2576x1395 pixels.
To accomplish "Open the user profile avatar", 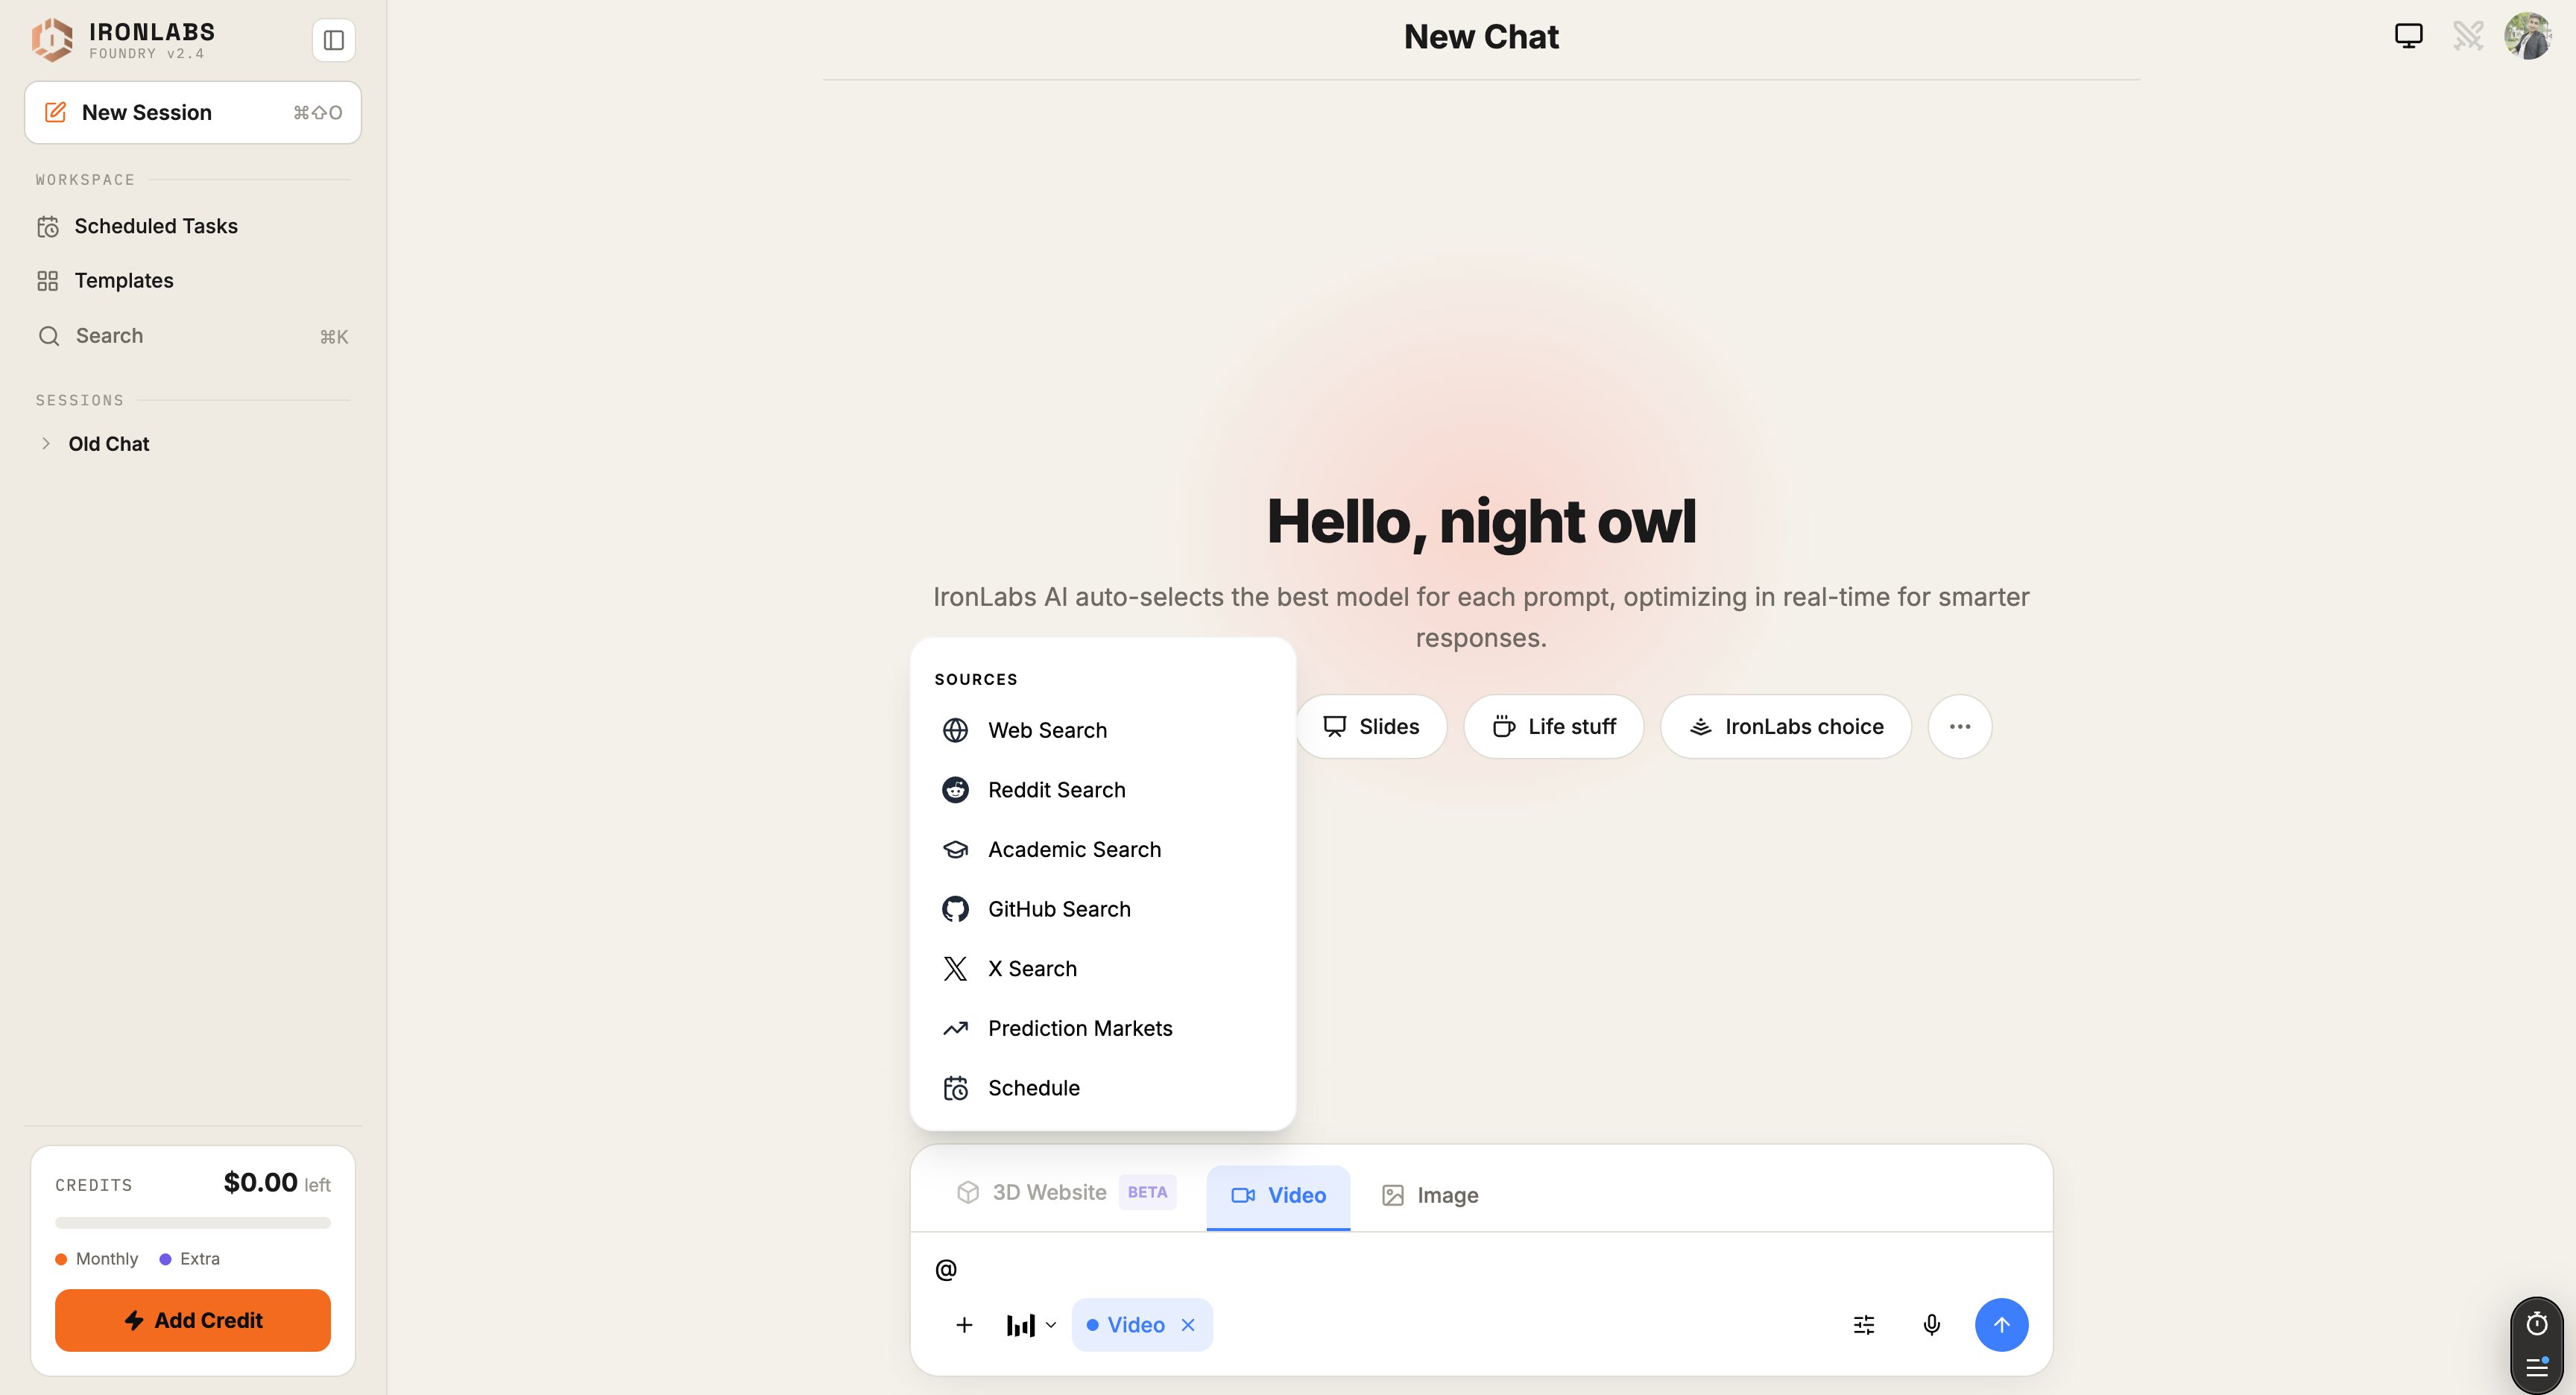I will (2528, 36).
